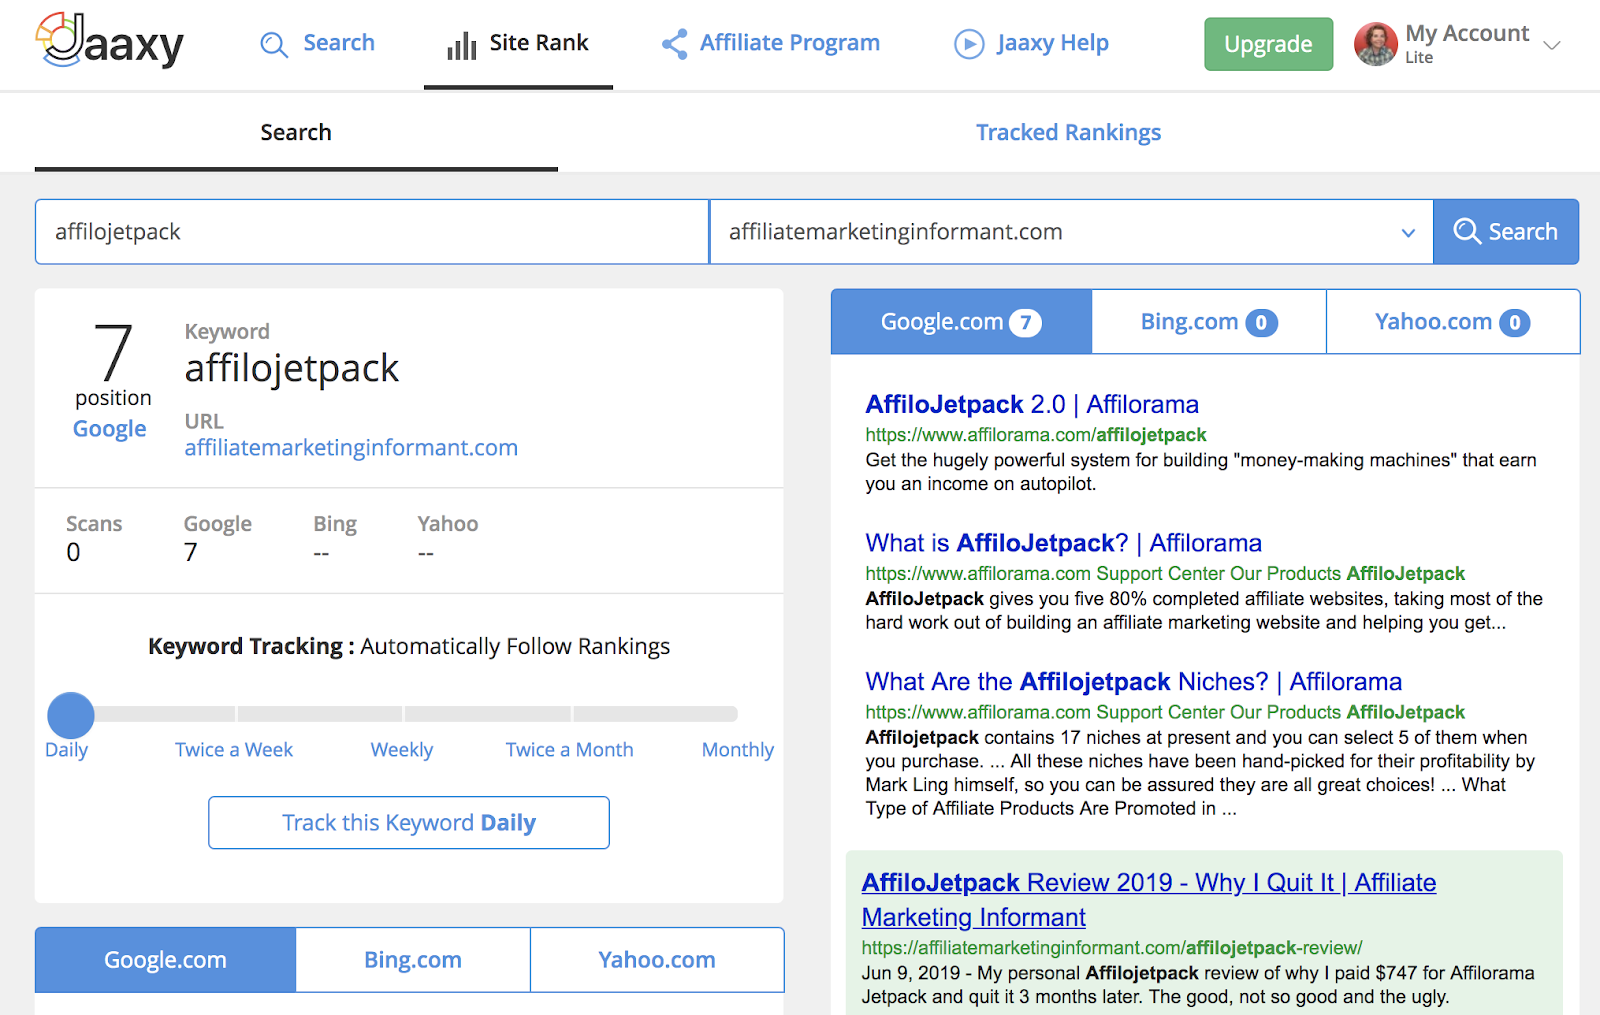Click the account profile avatar
The width and height of the screenshot is (1600, 1015).
[1376, 44]
